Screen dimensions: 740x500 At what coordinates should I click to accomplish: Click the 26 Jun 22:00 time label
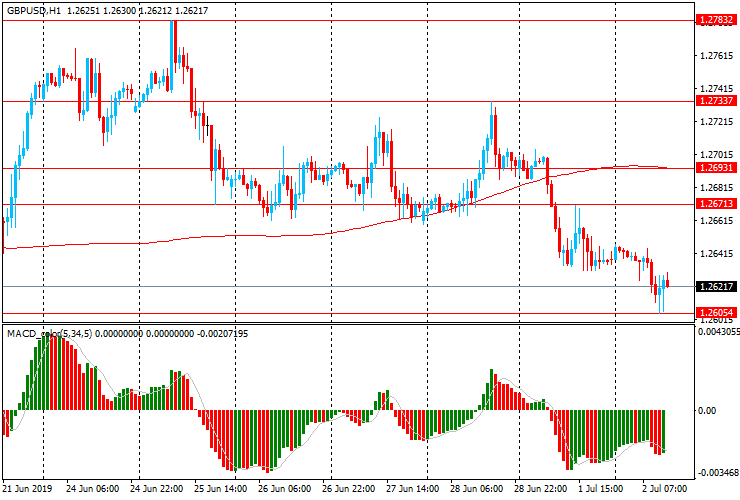(349, 489)
